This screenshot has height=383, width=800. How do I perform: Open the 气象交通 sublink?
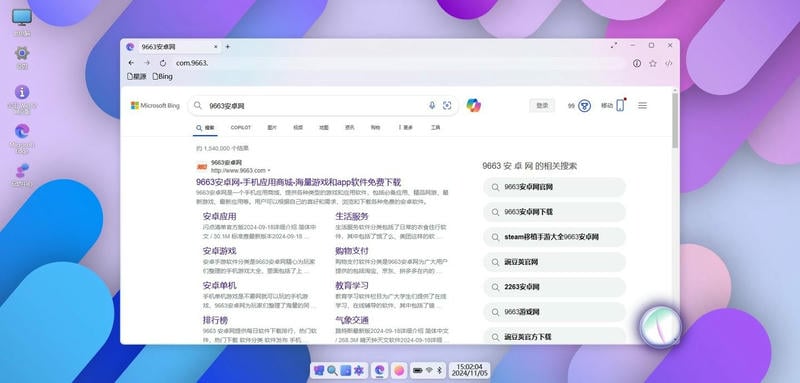[352, 320]
